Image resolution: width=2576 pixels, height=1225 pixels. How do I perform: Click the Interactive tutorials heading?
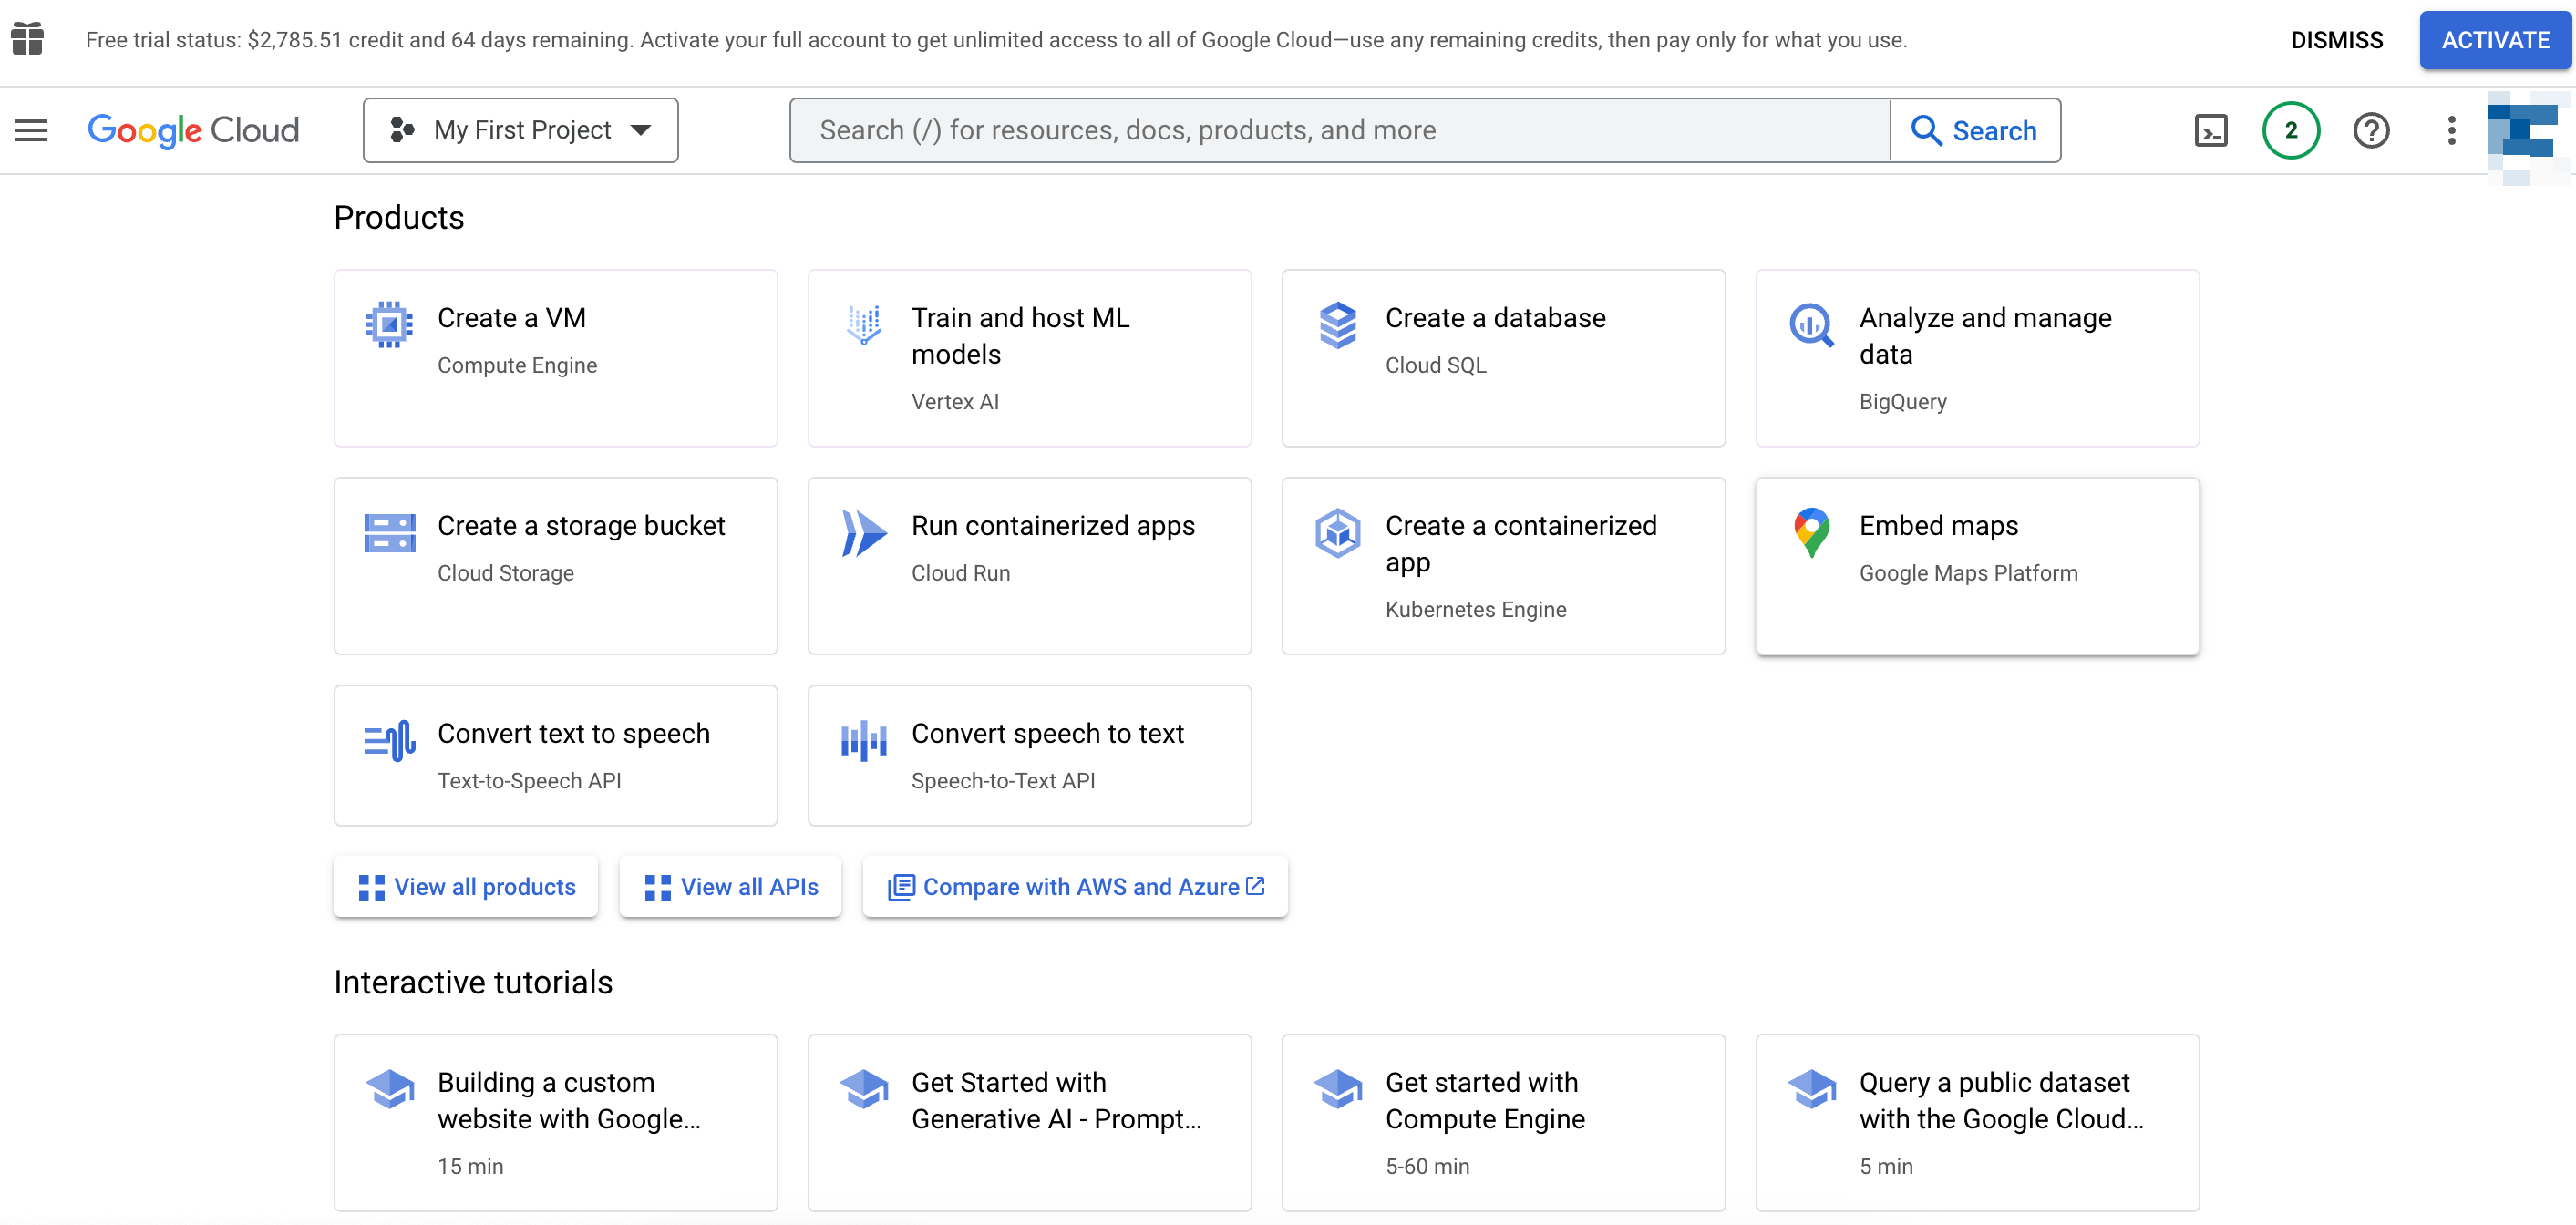[x=473, y=982]
